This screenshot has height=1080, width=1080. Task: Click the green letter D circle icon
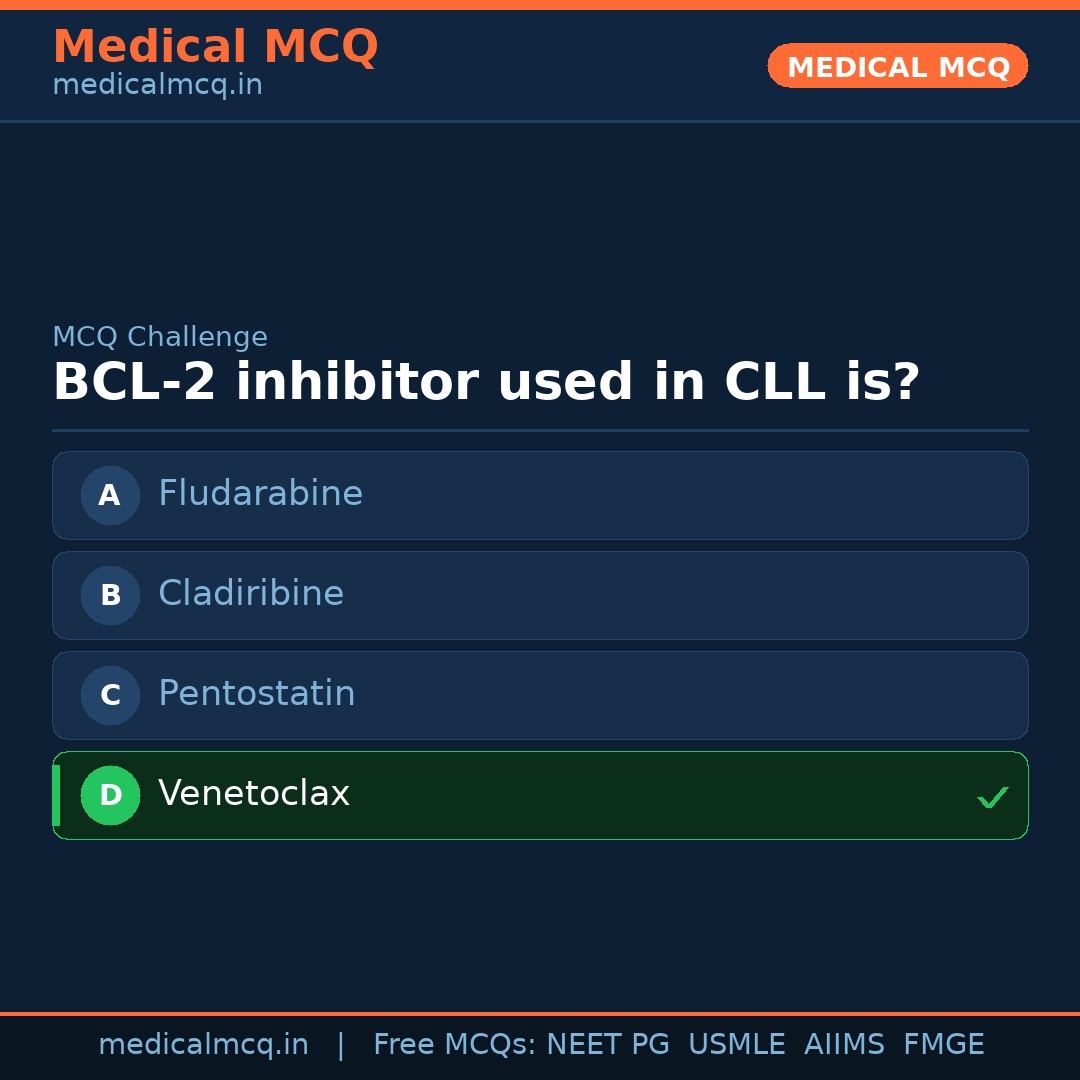click(x=110, y=795)
